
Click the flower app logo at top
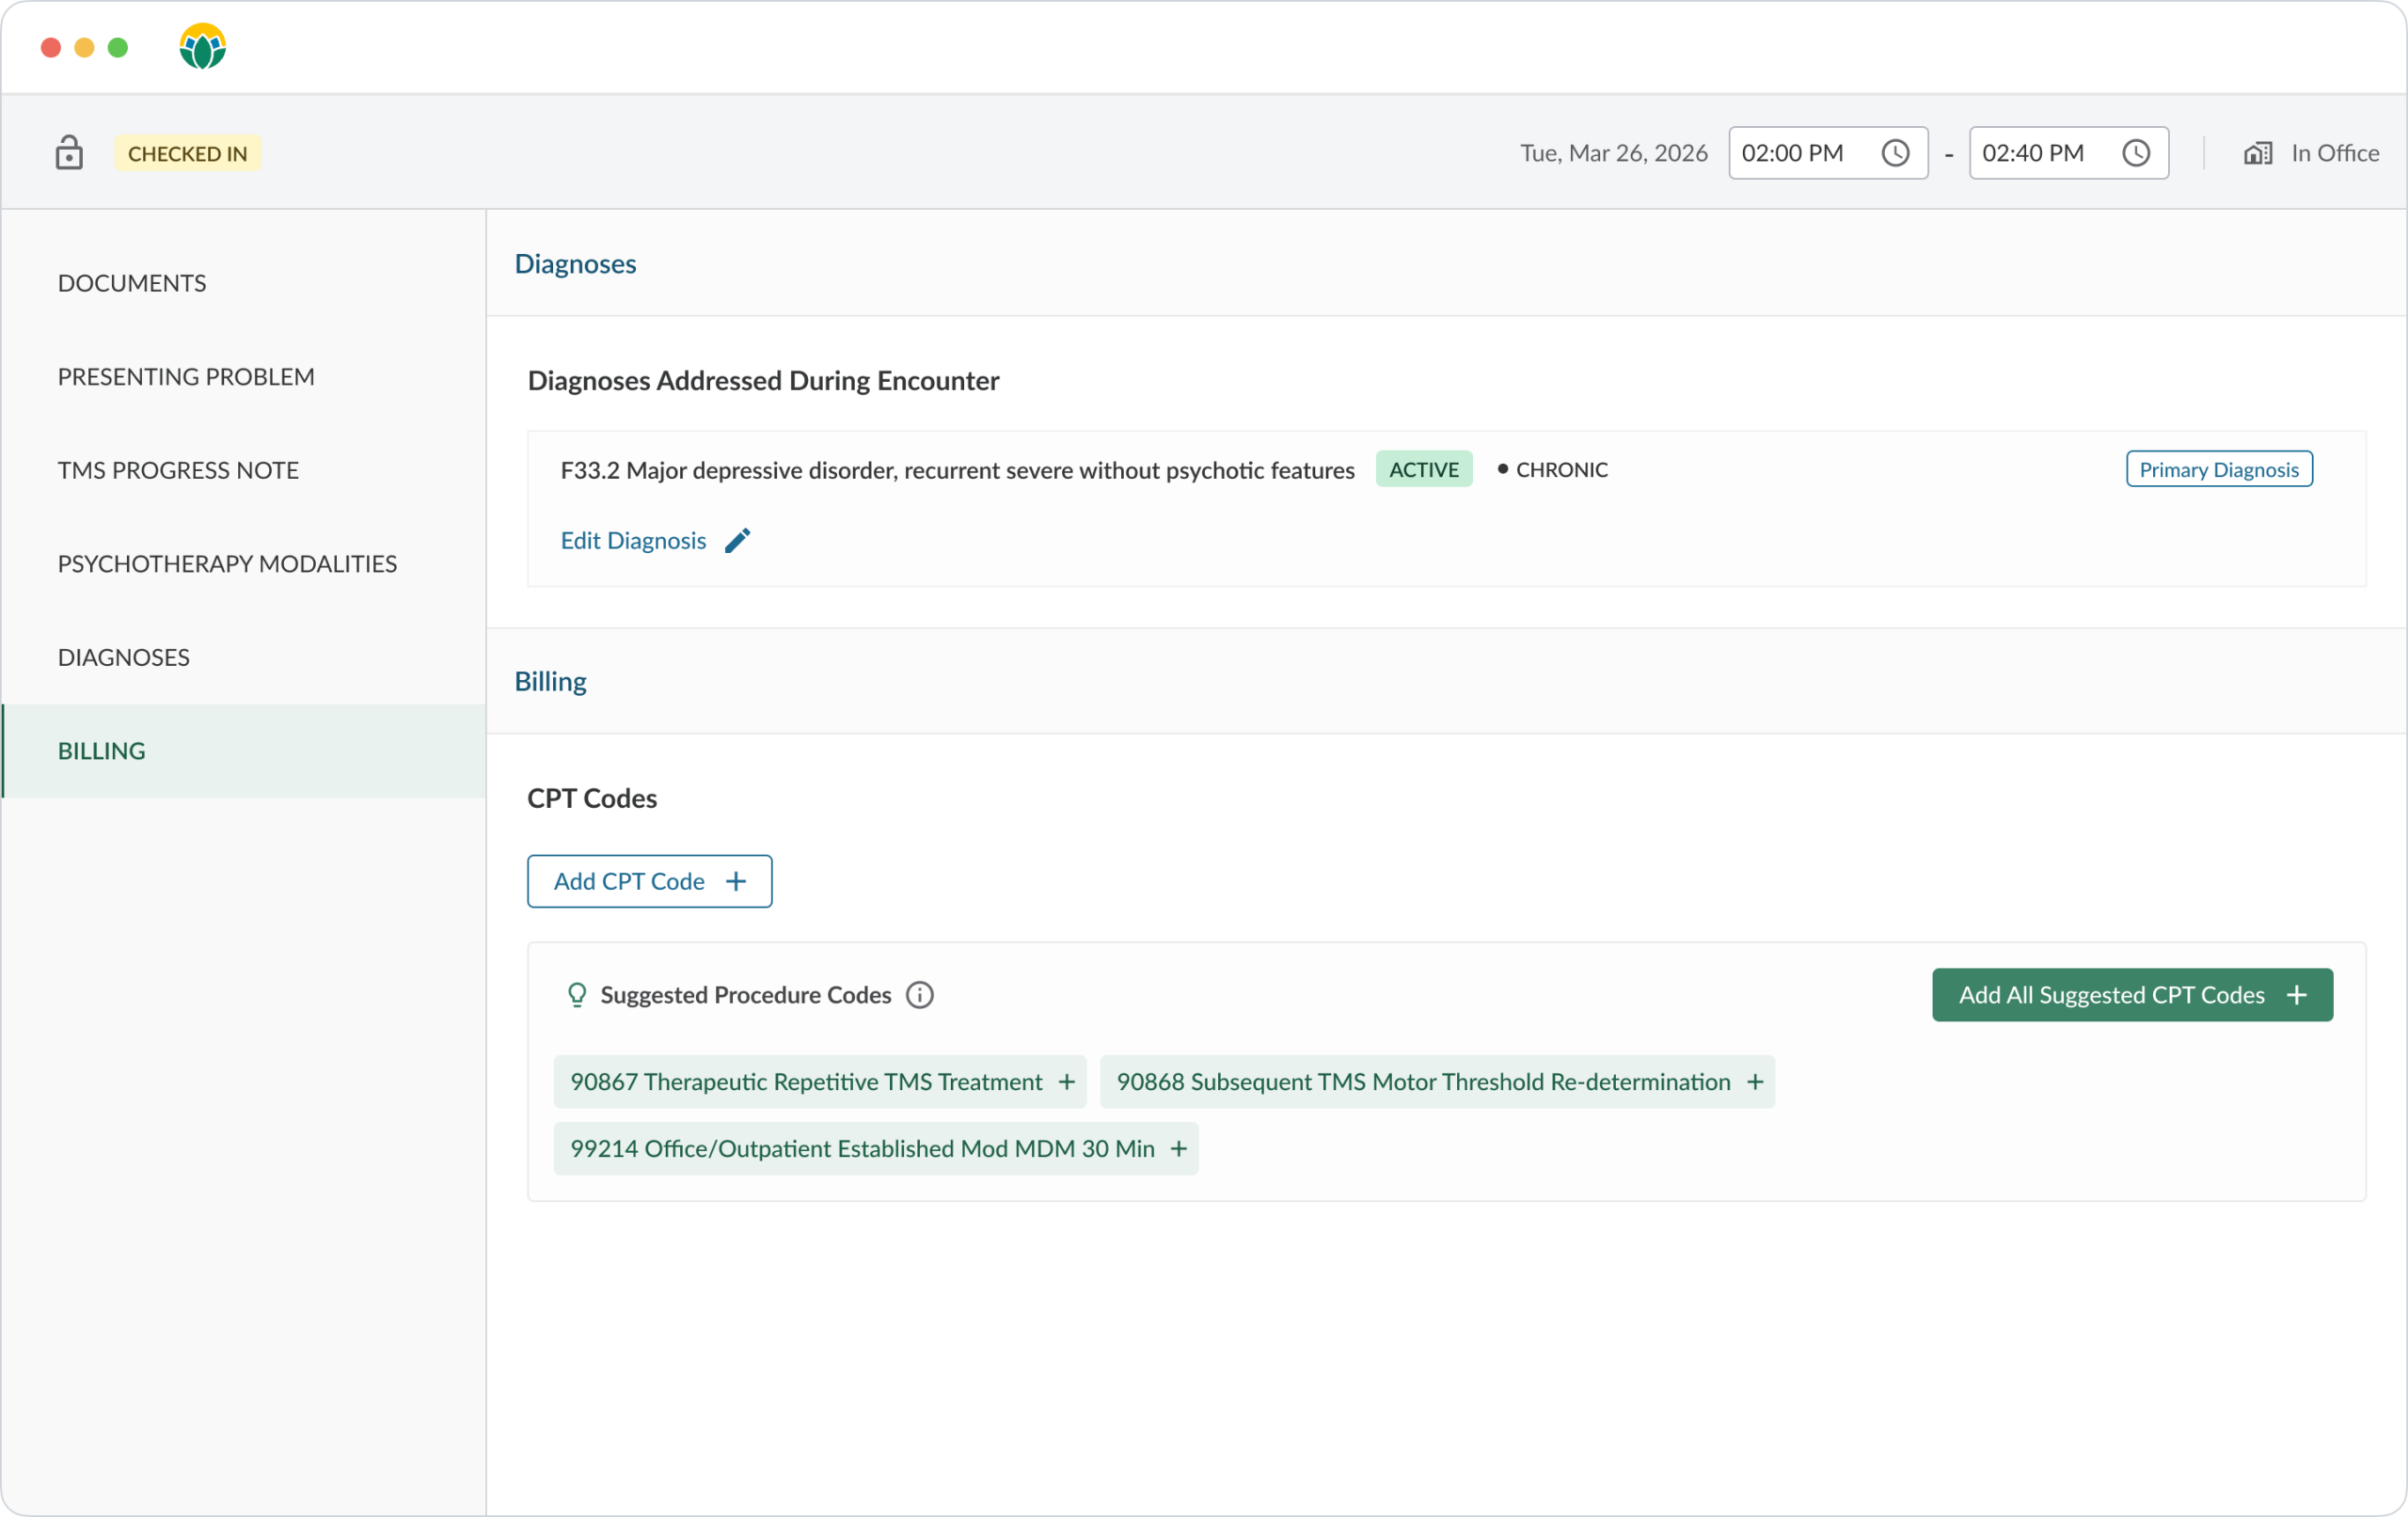point(202,46)
